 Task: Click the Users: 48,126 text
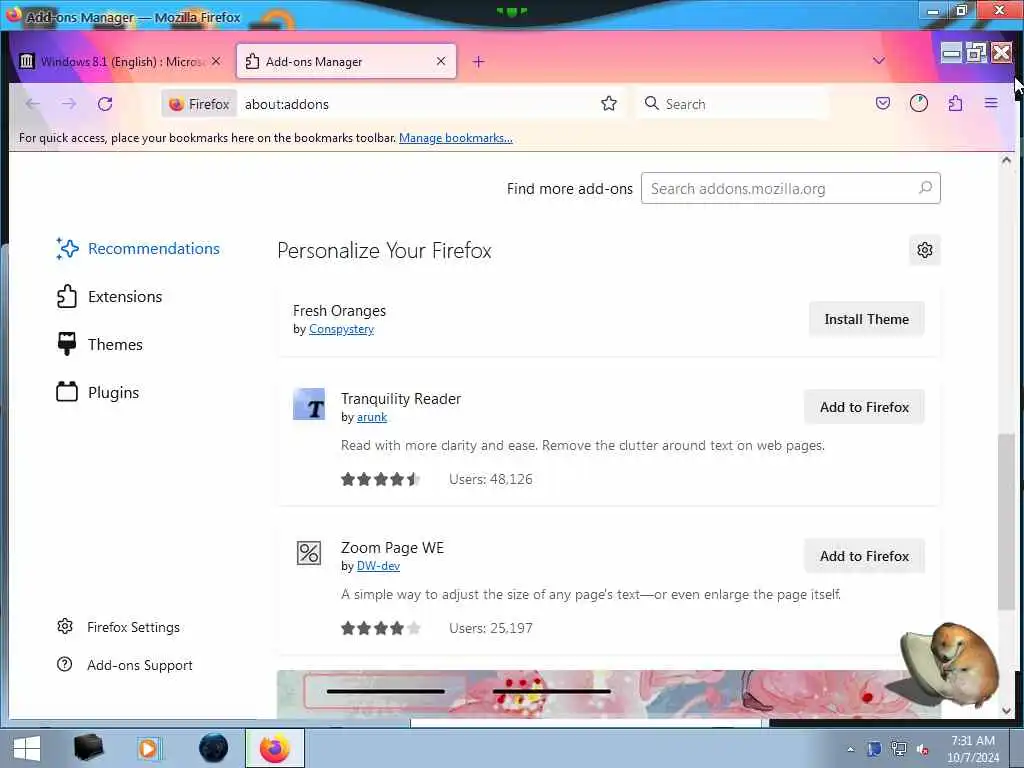(491, 479)
